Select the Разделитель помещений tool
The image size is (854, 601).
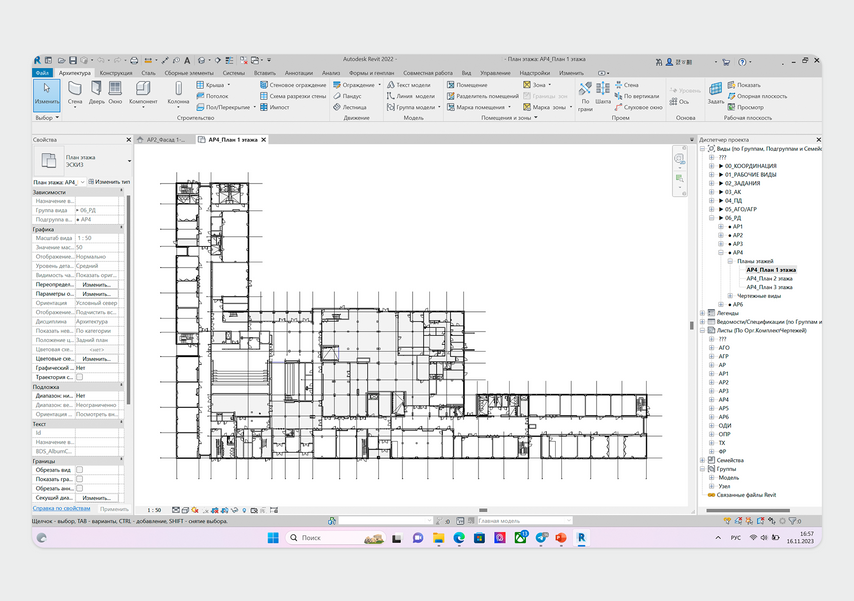(483, 96)
